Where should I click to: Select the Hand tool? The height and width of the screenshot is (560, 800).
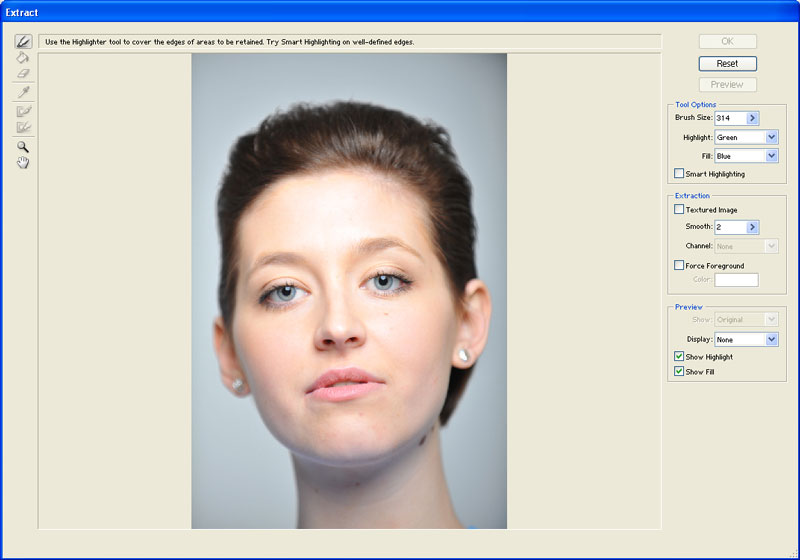tap(23, 162)
